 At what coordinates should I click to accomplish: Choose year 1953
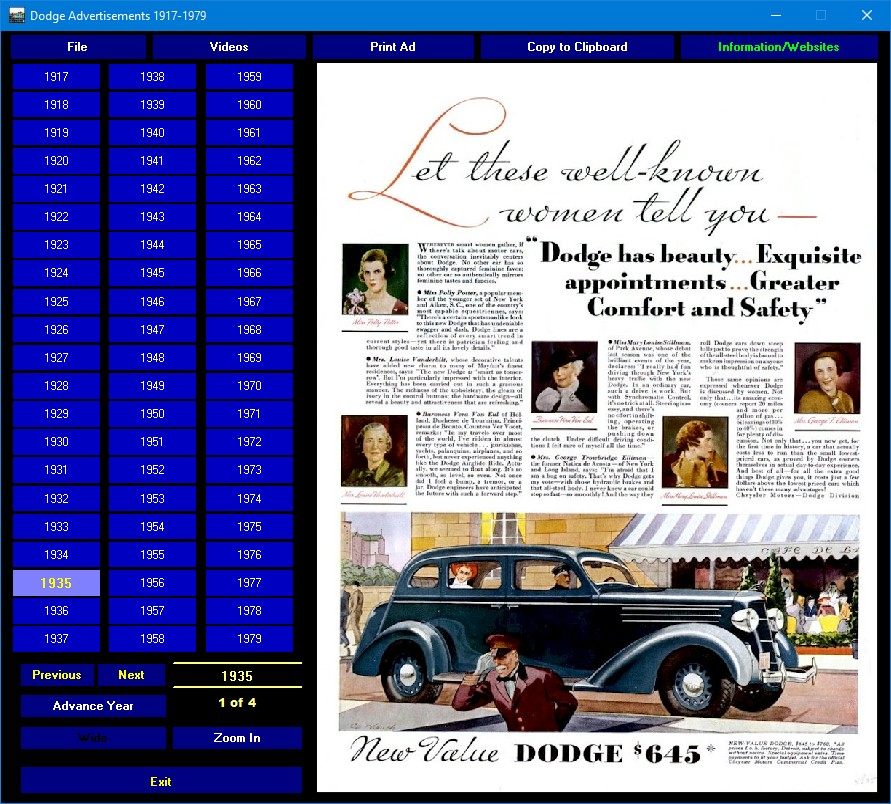tap(152, 498)
